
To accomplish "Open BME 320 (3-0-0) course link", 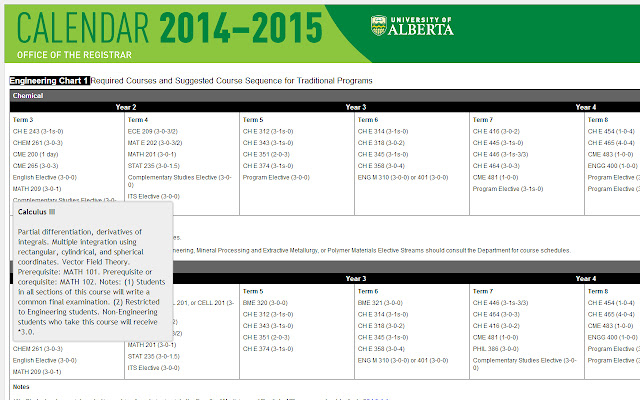I will [265, 303].
